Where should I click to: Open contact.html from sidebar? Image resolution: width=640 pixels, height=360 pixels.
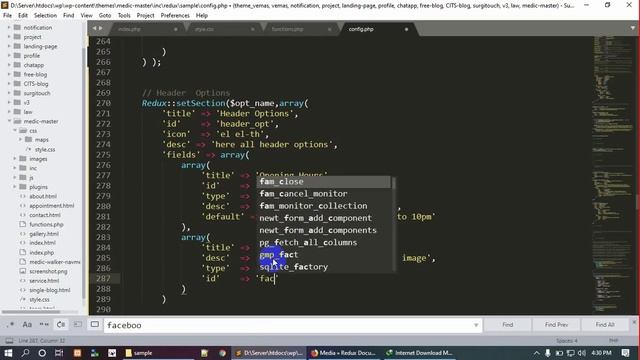pos(45,215)
